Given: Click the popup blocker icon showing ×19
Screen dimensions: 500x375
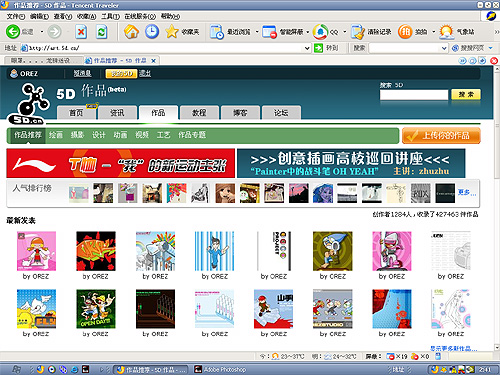Looking at the screenshot, I should 390,356.
